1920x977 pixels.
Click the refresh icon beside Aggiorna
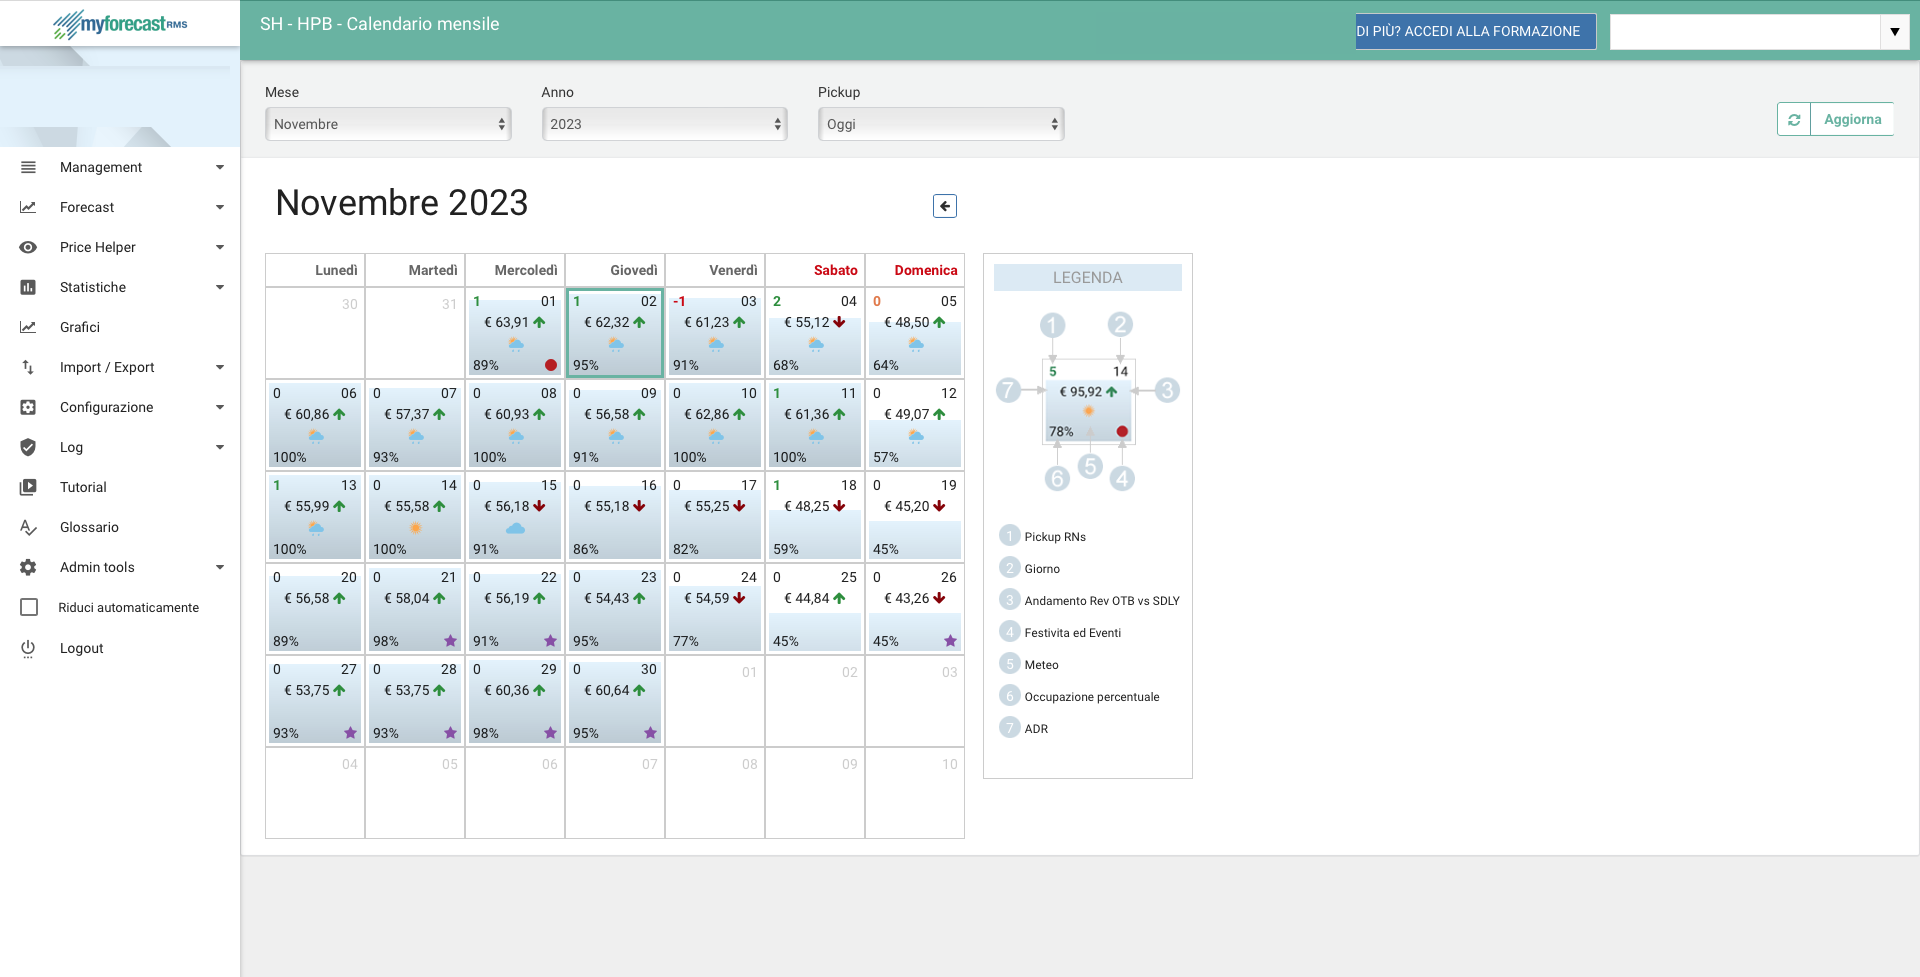click(x=1794, y=119)
